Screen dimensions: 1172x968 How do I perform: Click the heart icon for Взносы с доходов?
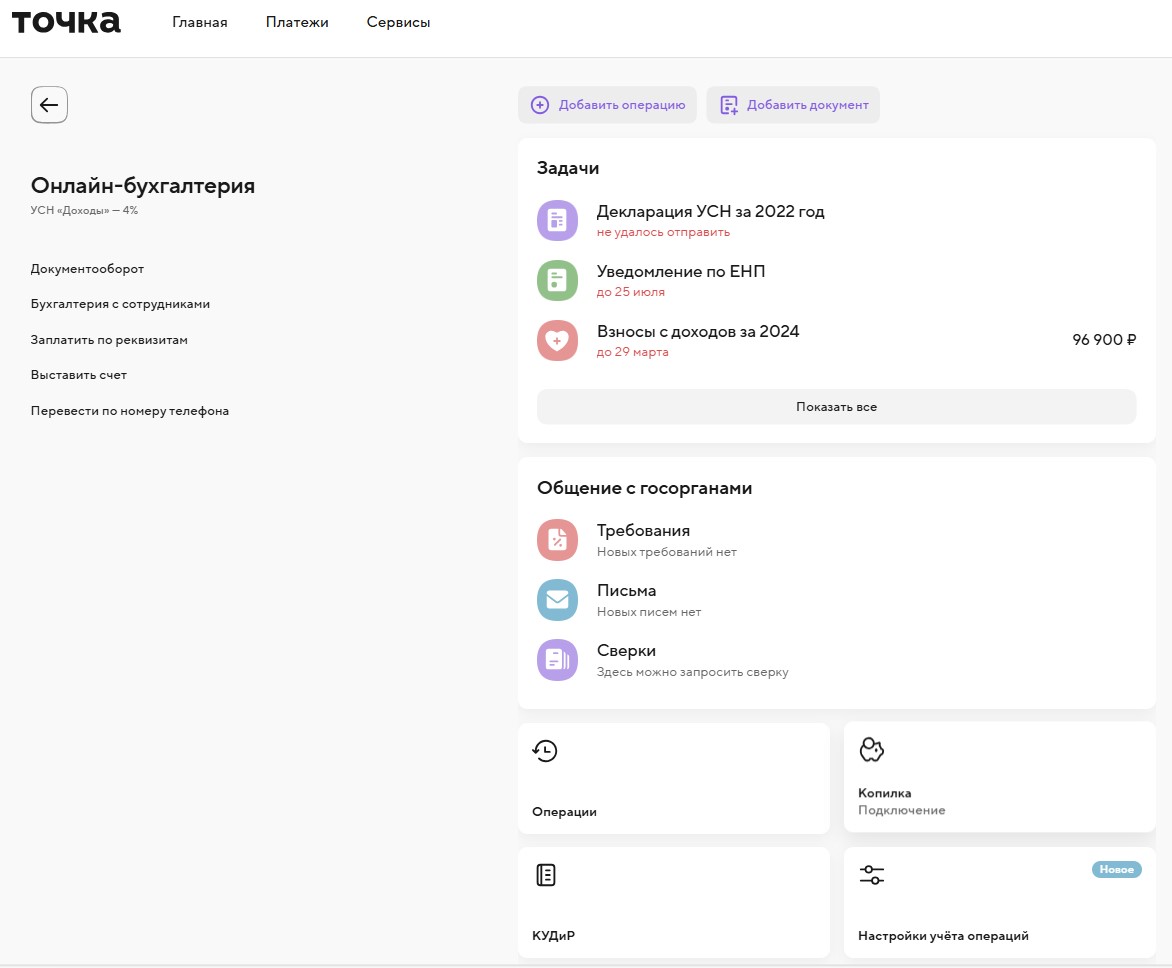click(x=557, y=341)
